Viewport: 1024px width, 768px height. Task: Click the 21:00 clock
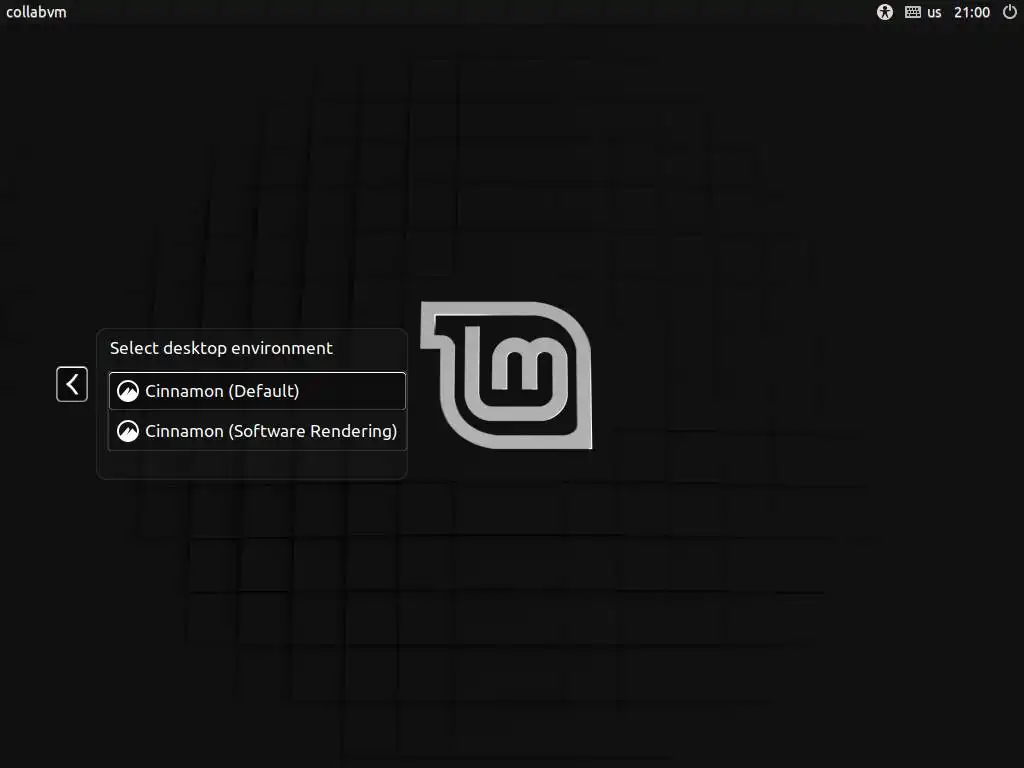click(x=972, y=12)
